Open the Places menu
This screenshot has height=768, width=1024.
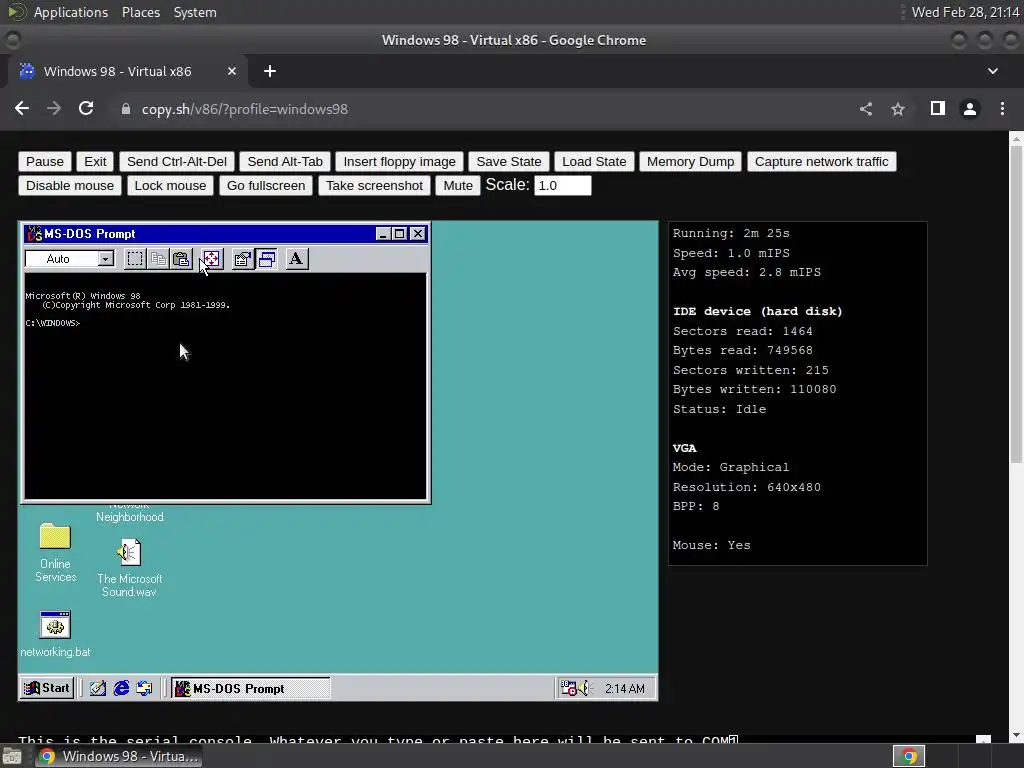(x=141, y=12)
